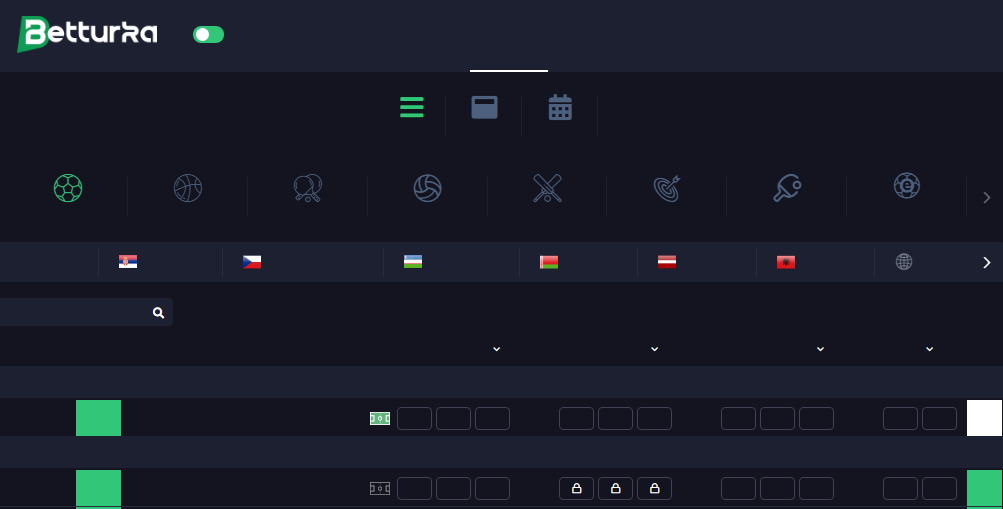Select the soccer ball sport icon
Viewport: 1003px width, 509px height.
click(68, 188)
